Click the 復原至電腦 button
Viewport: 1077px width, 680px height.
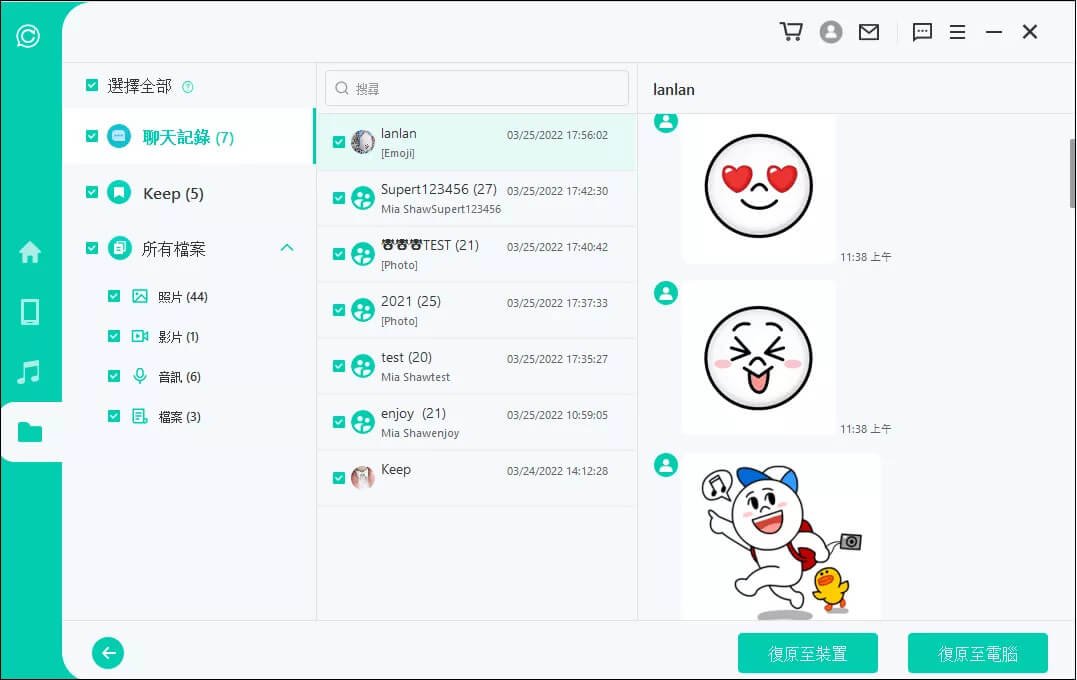point(977,653)
